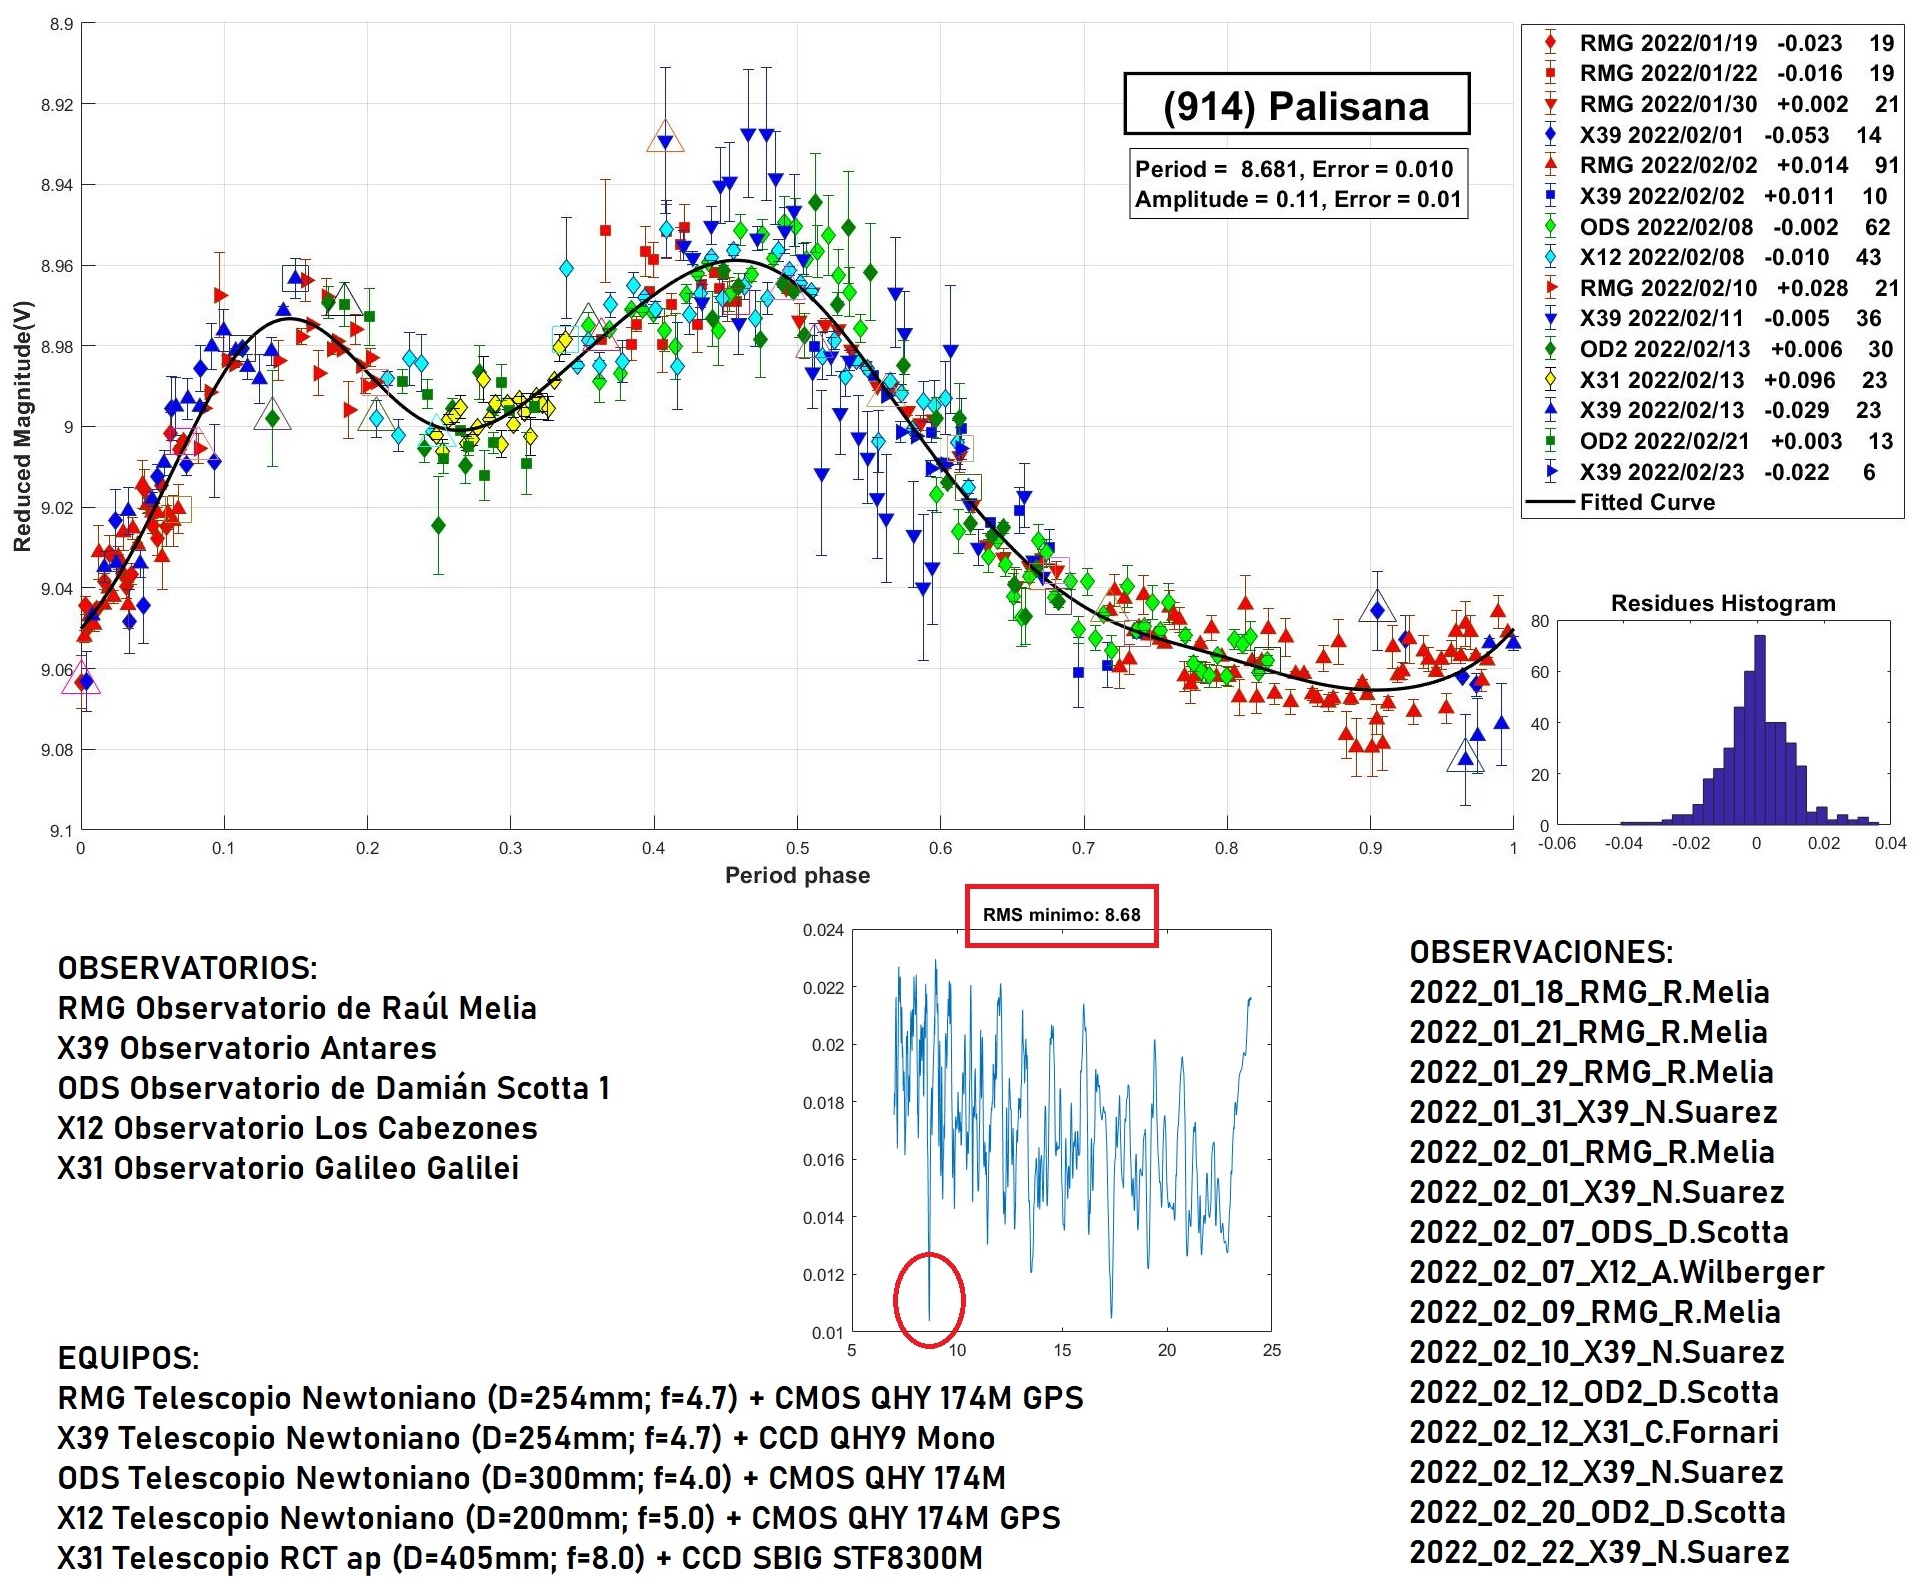Click the Reduced Magnitude(V) axis label

[22, 426]
